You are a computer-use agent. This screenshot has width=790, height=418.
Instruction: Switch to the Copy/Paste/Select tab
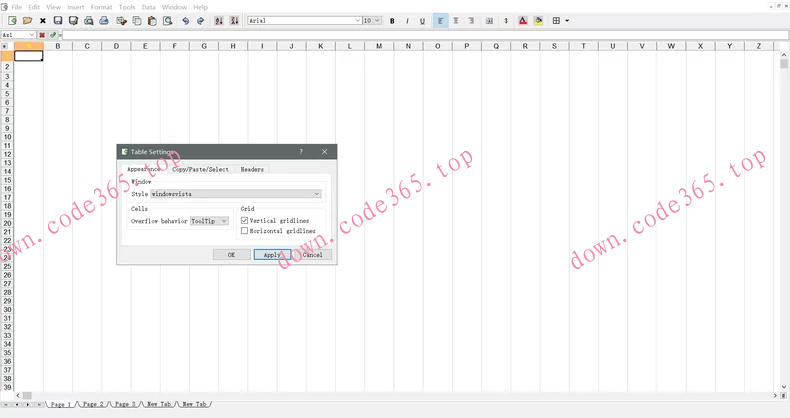tap(201, 169)
